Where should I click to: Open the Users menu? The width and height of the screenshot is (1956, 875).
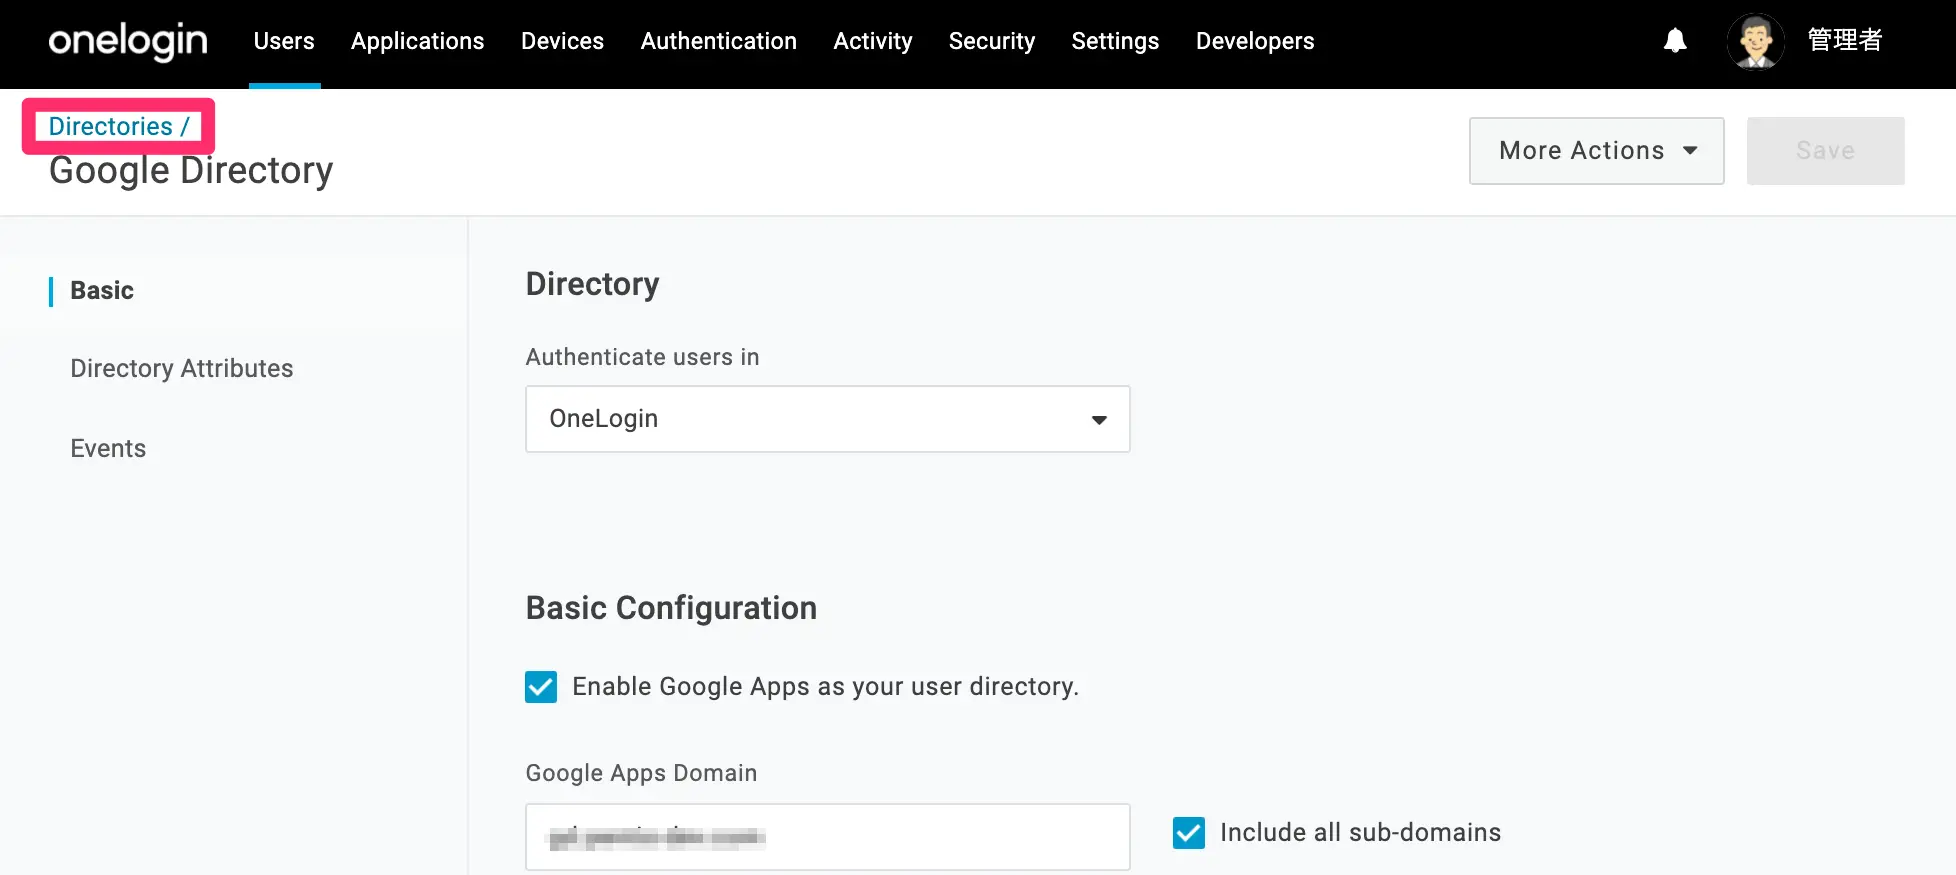coord(284,41)
